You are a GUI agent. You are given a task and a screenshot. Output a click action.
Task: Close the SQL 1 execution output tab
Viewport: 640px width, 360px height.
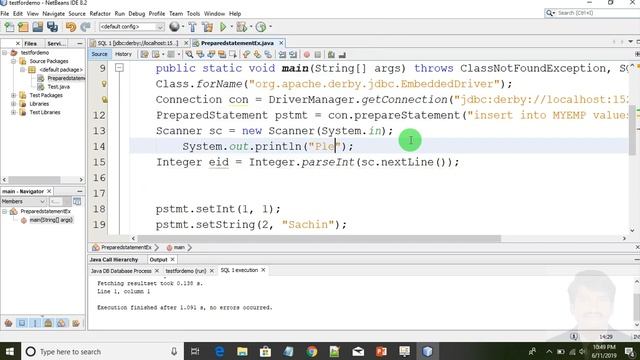[263, 270]
